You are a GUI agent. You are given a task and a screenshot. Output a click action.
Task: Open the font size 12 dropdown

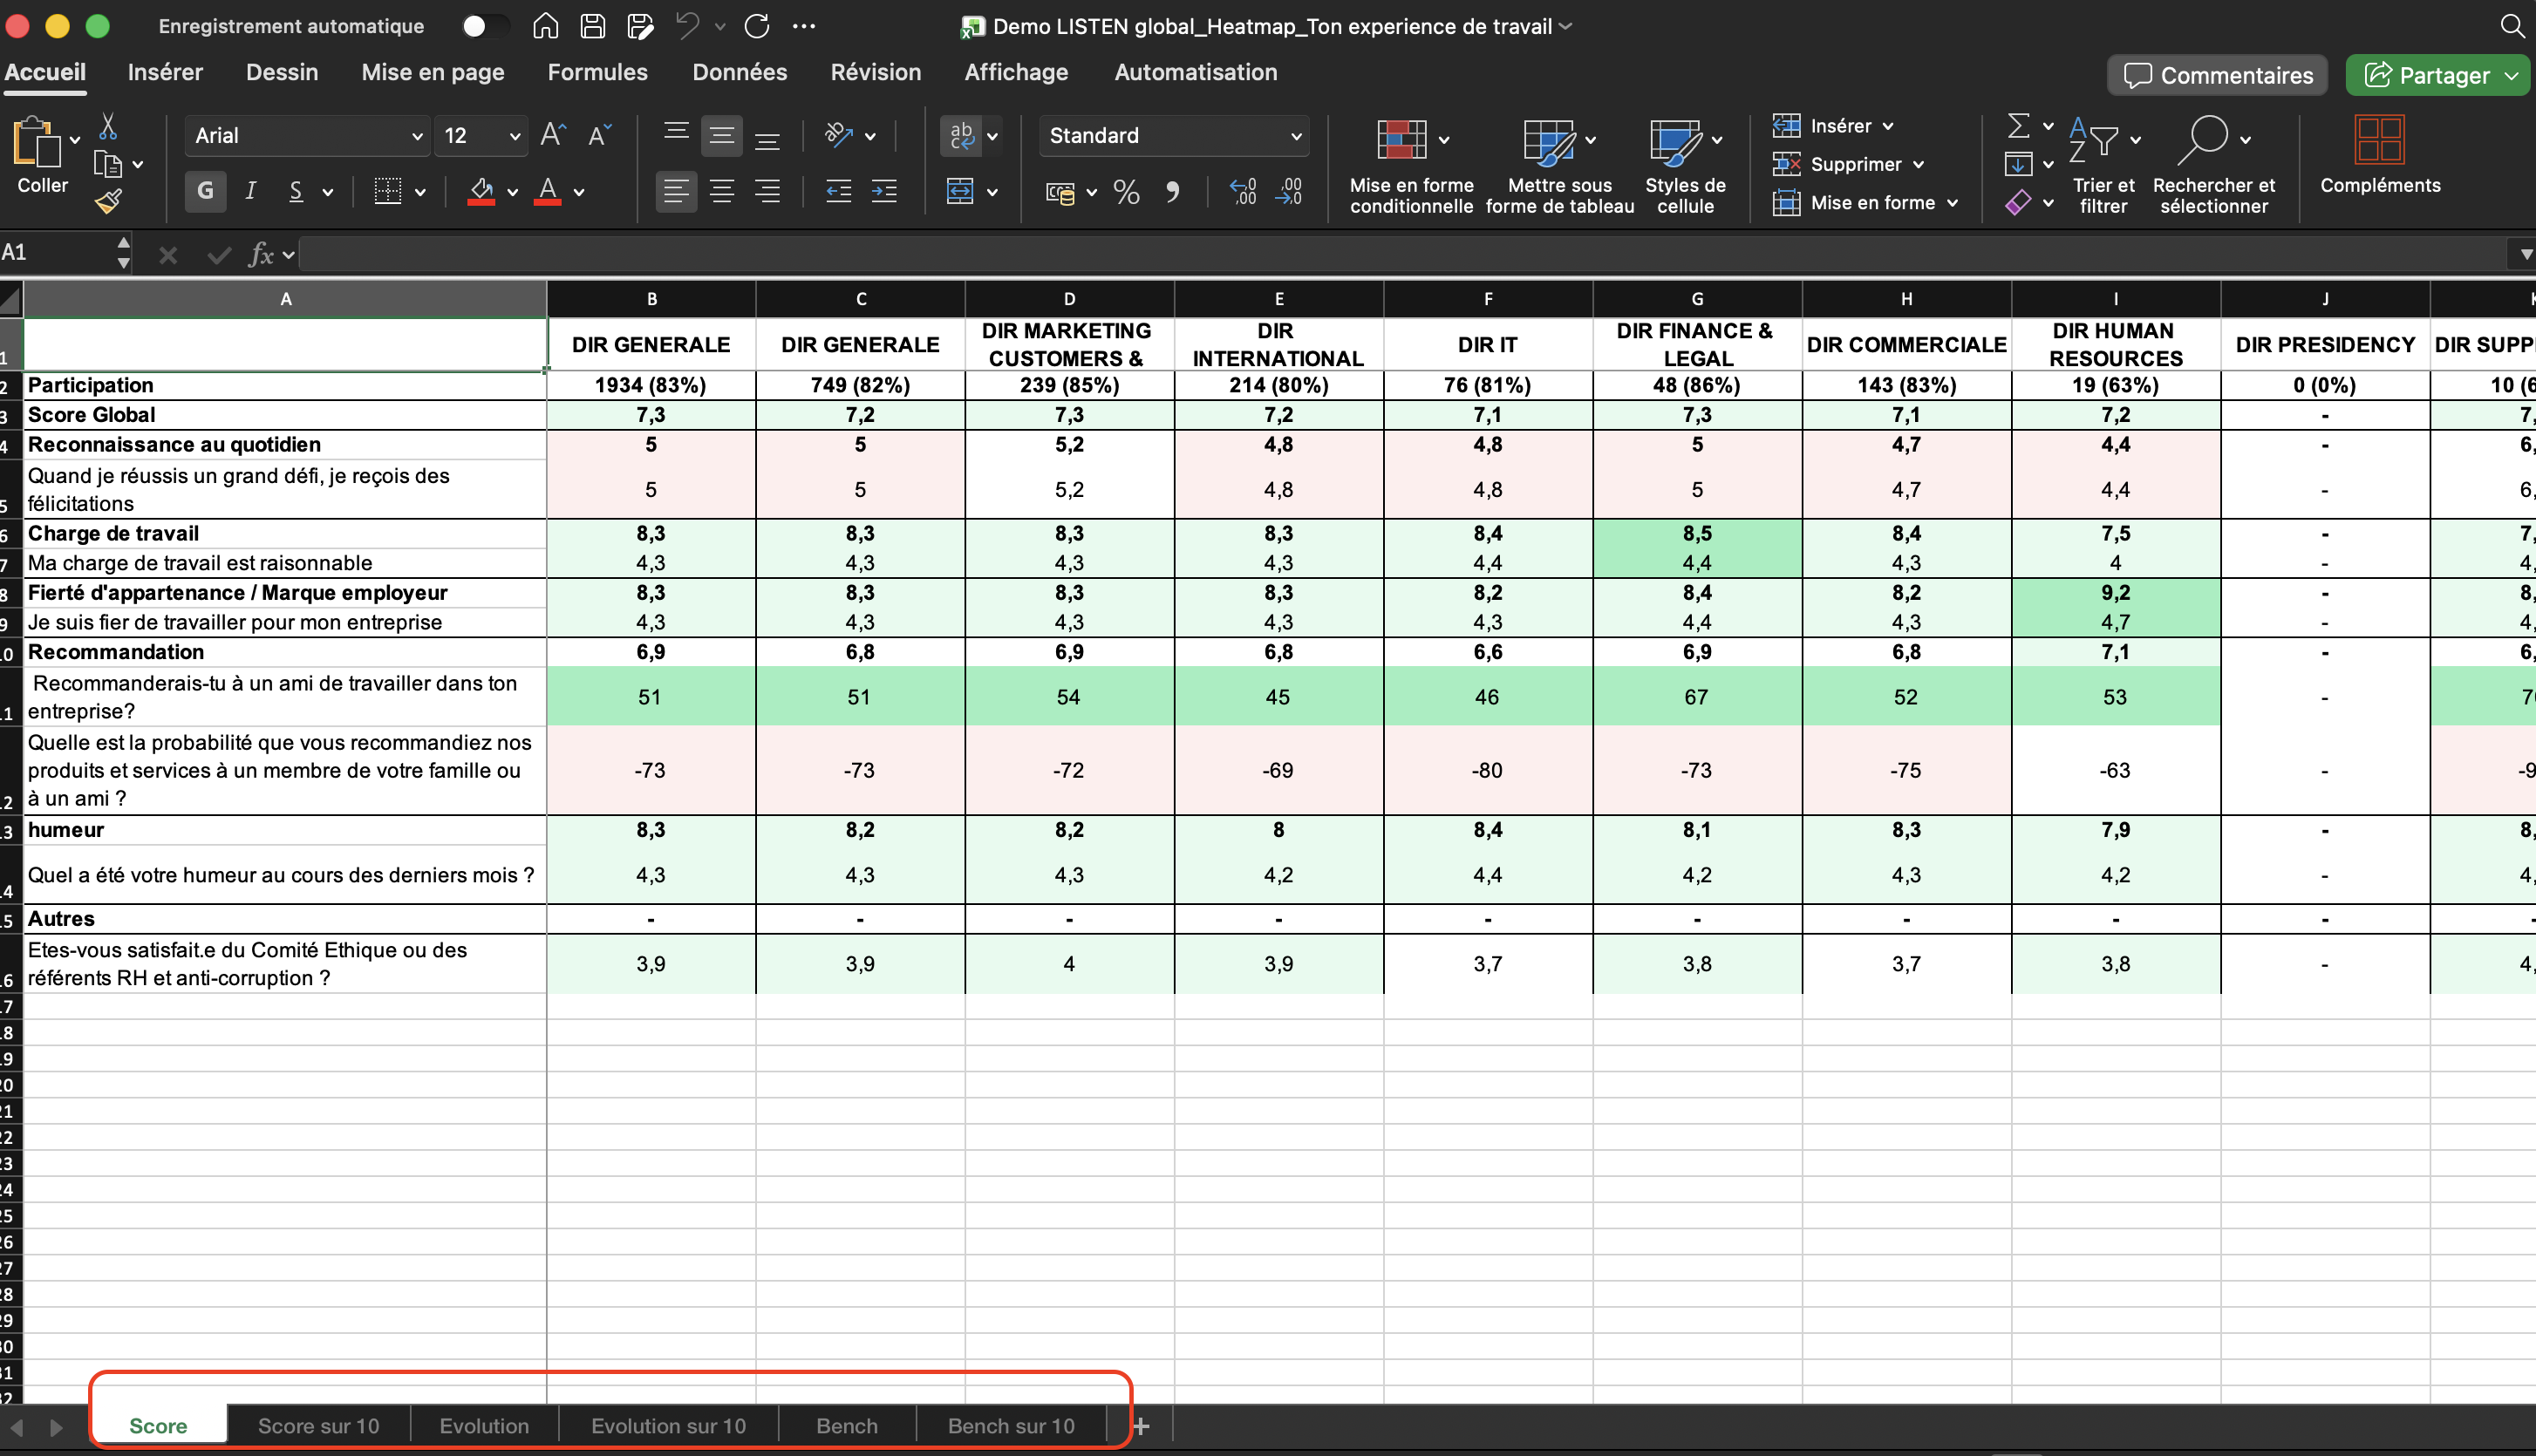[x=482, y=136]
